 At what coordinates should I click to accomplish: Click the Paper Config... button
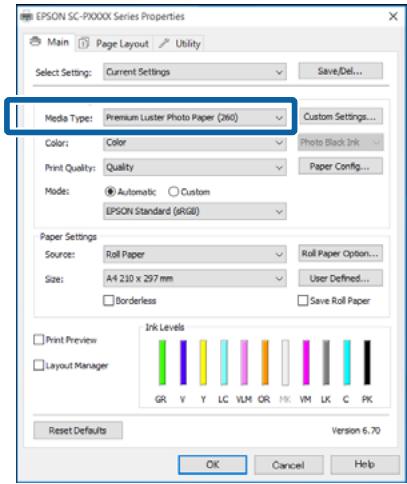click(340, 166)
